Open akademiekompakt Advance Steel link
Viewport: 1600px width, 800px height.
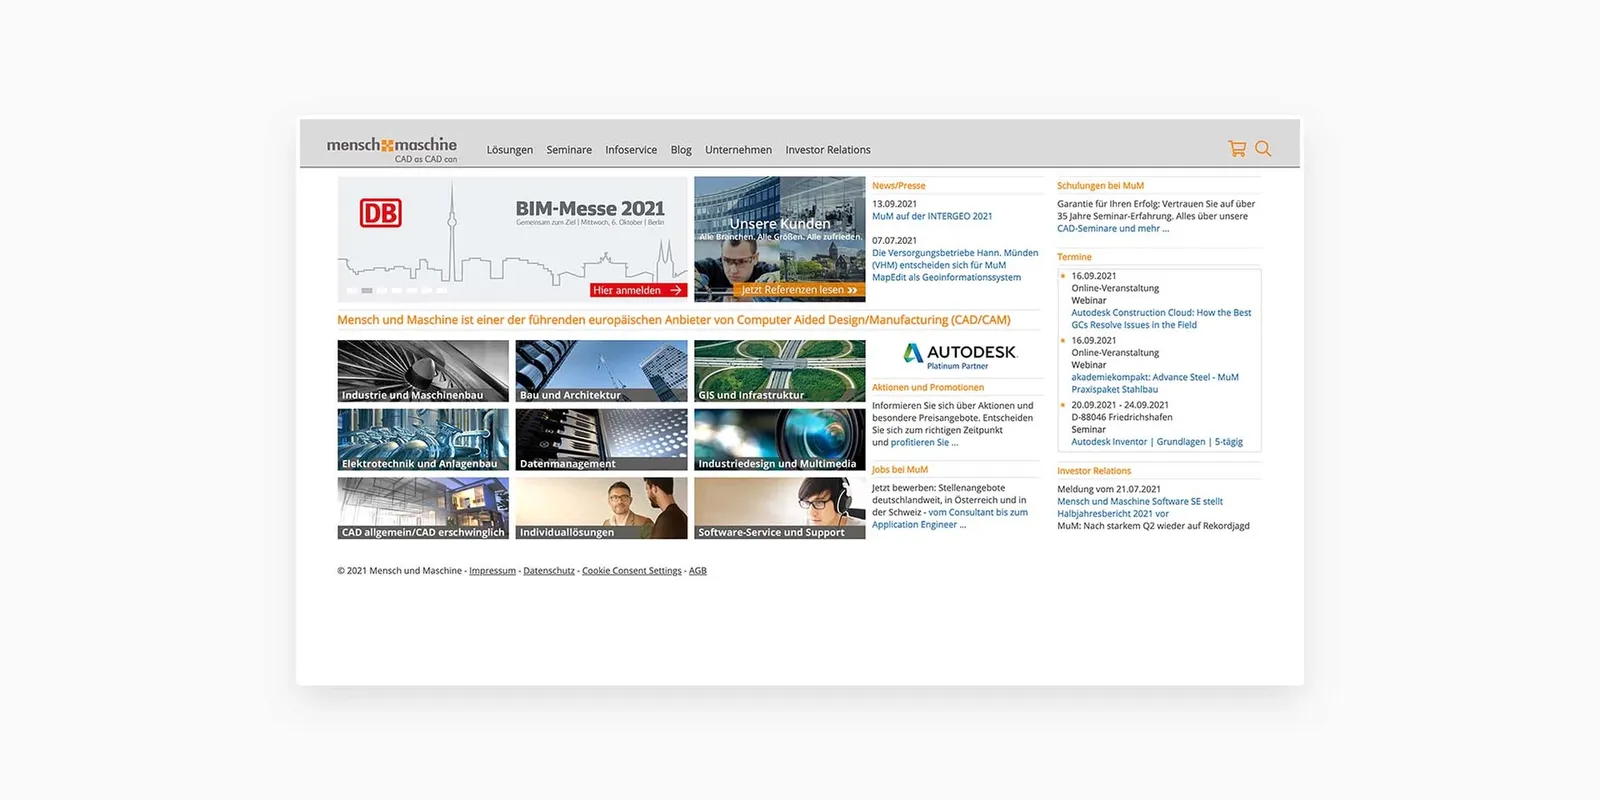point(1155,383)
